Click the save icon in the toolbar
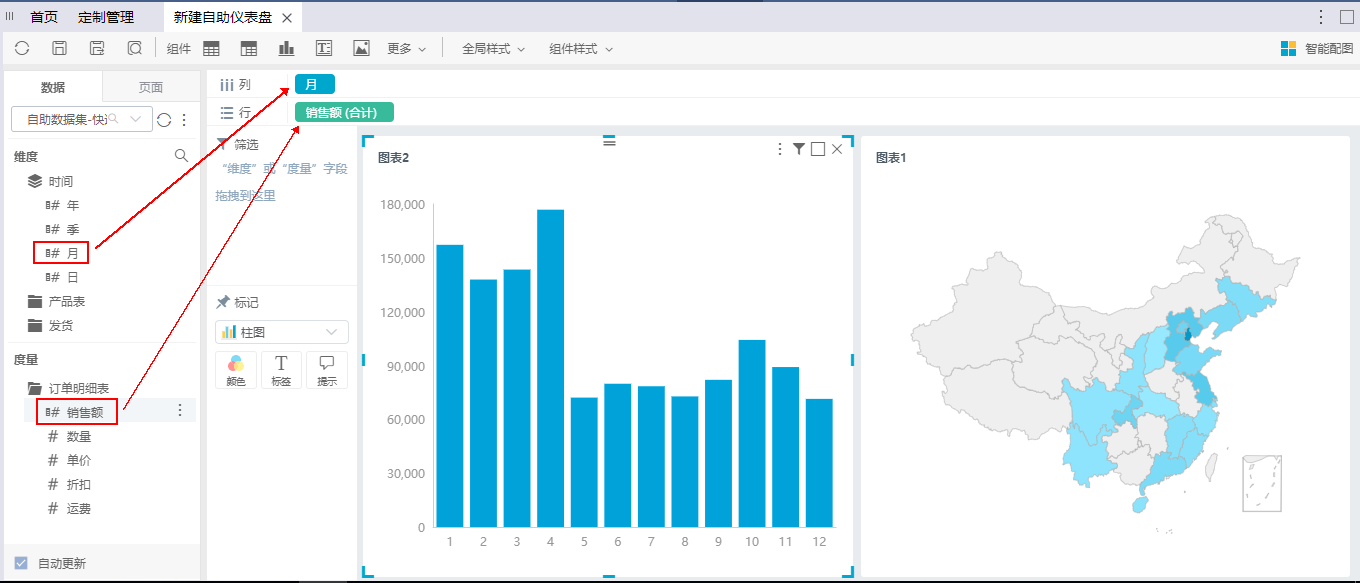 click(x=60, y=48)
